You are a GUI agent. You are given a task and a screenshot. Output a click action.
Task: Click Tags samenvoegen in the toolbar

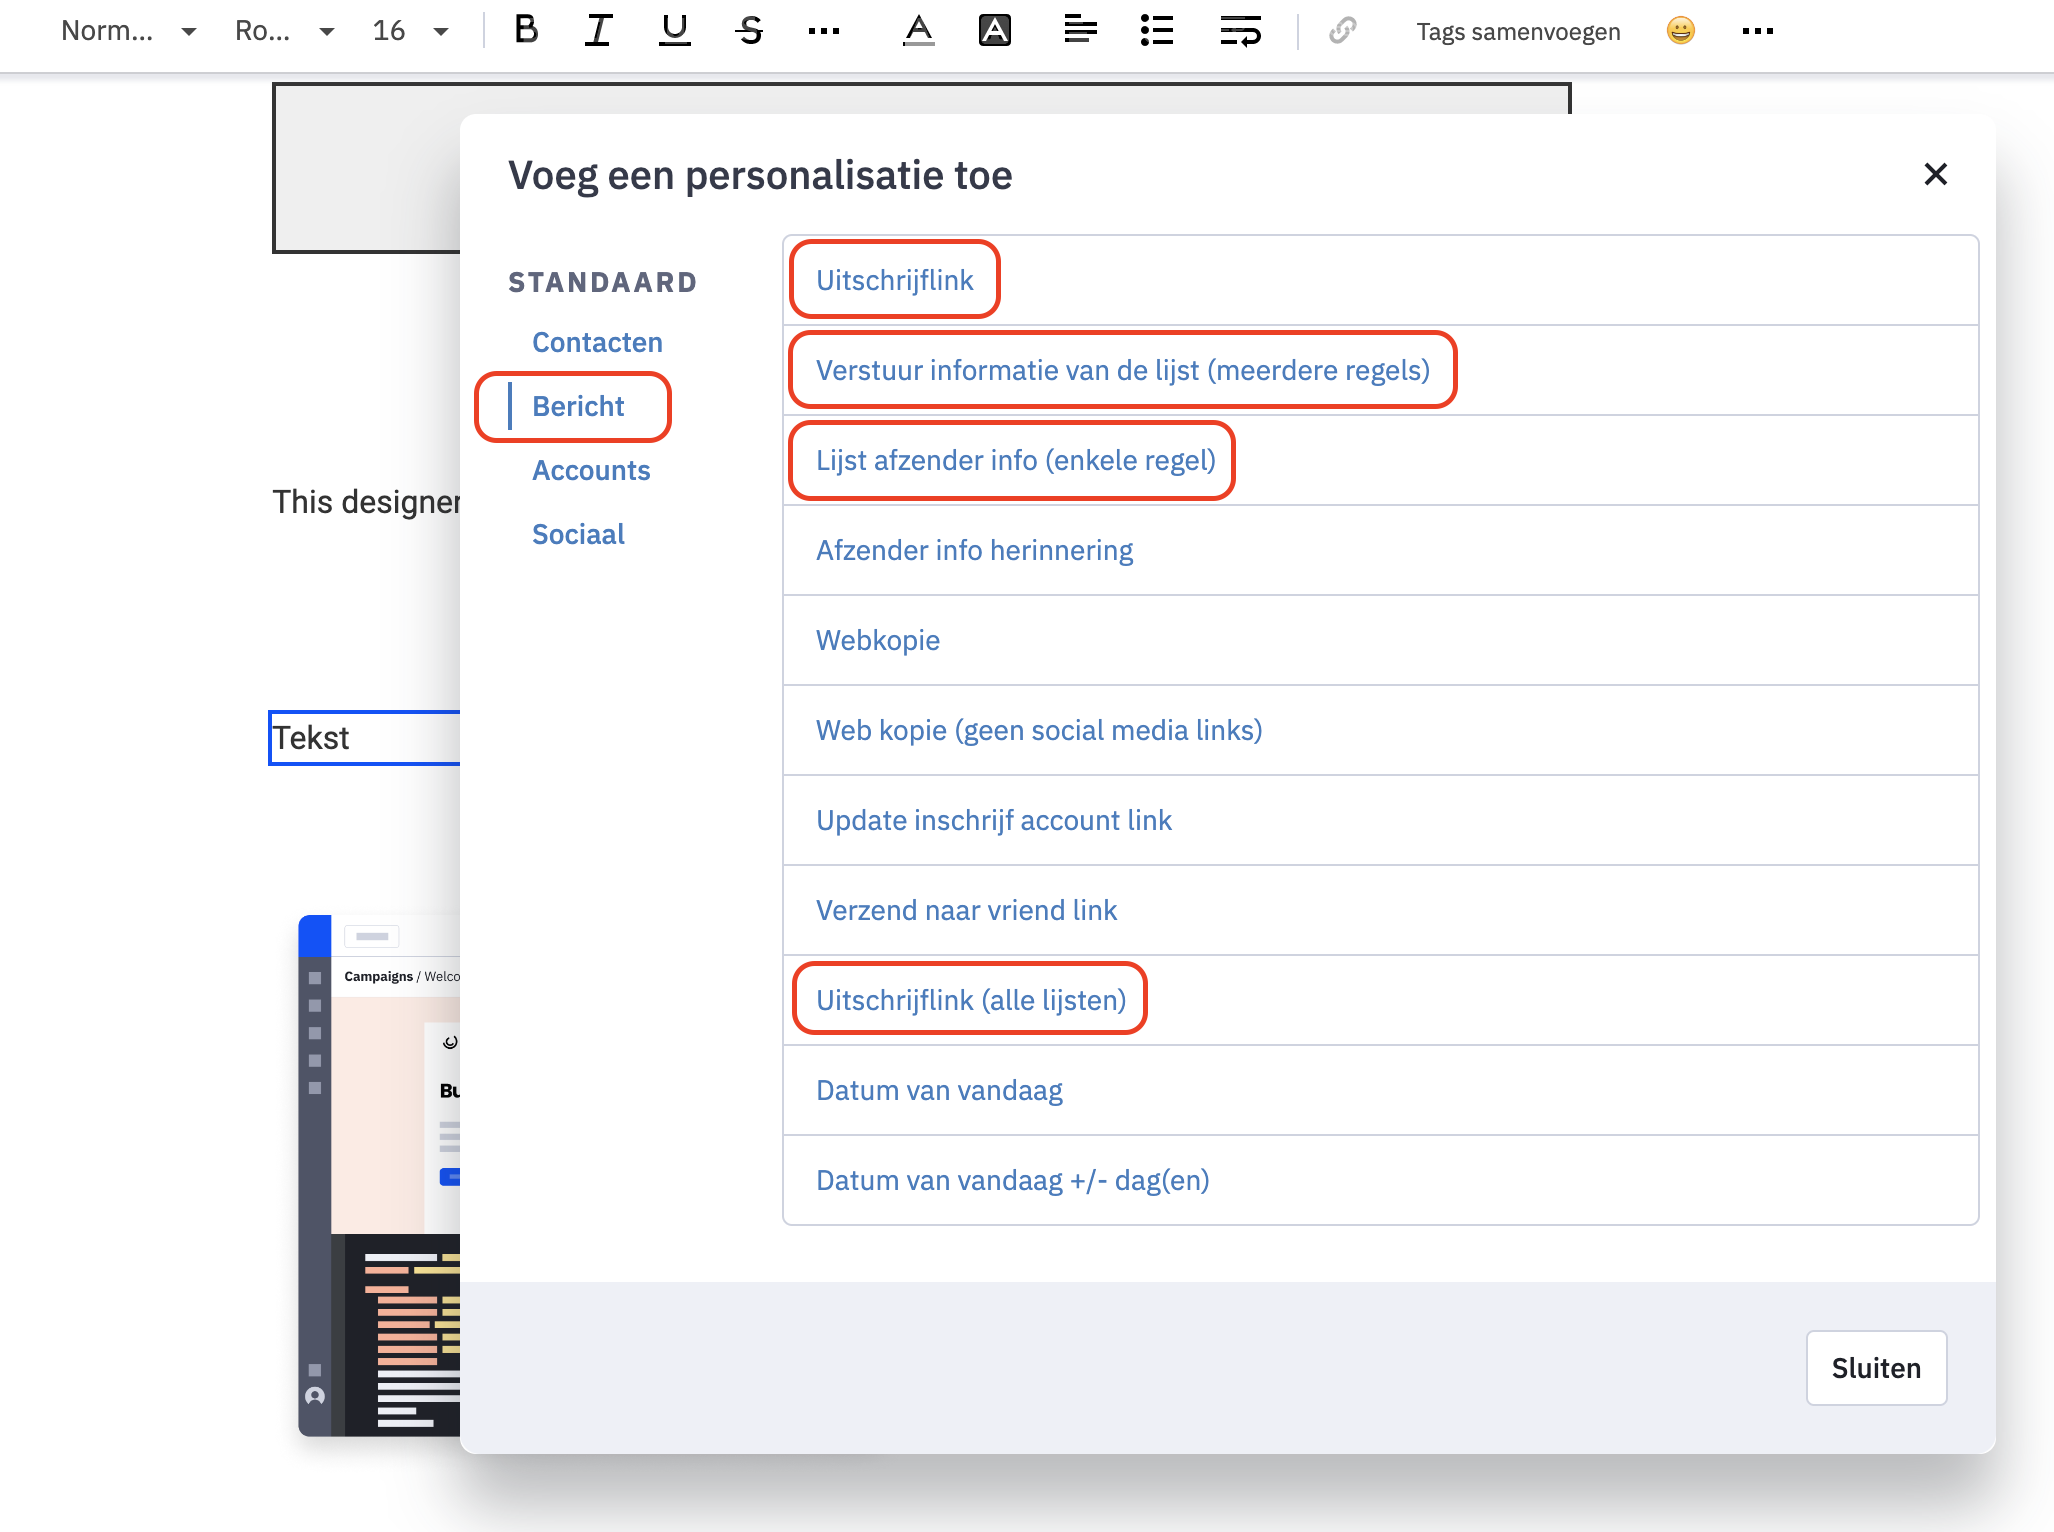(x=1518, y=32)
